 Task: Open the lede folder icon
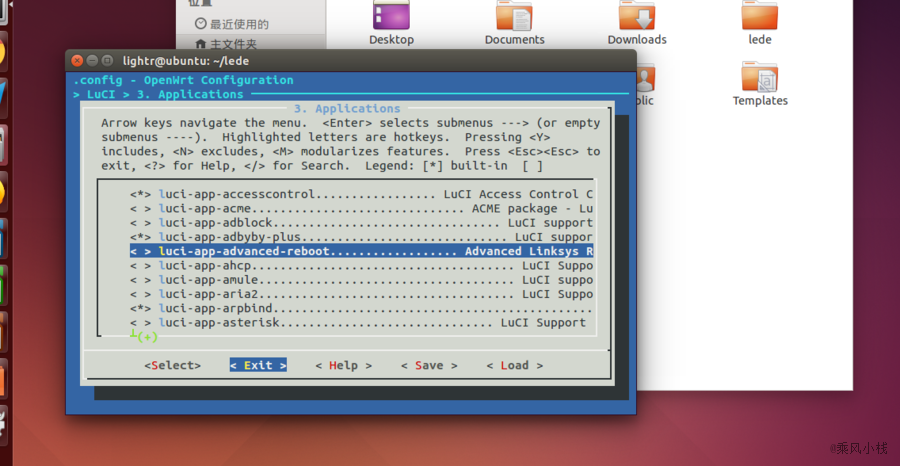759,15
